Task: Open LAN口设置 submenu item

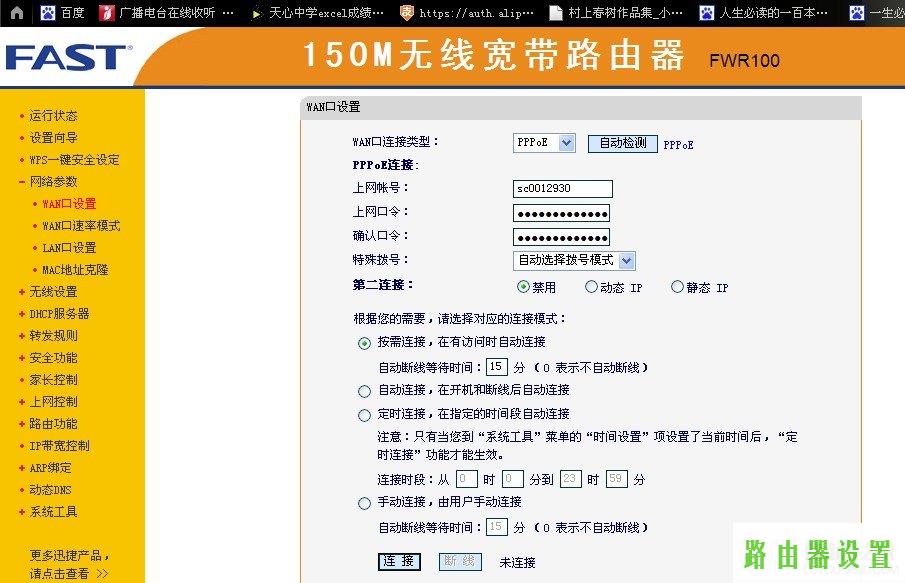Action: (x=69, y=248)
